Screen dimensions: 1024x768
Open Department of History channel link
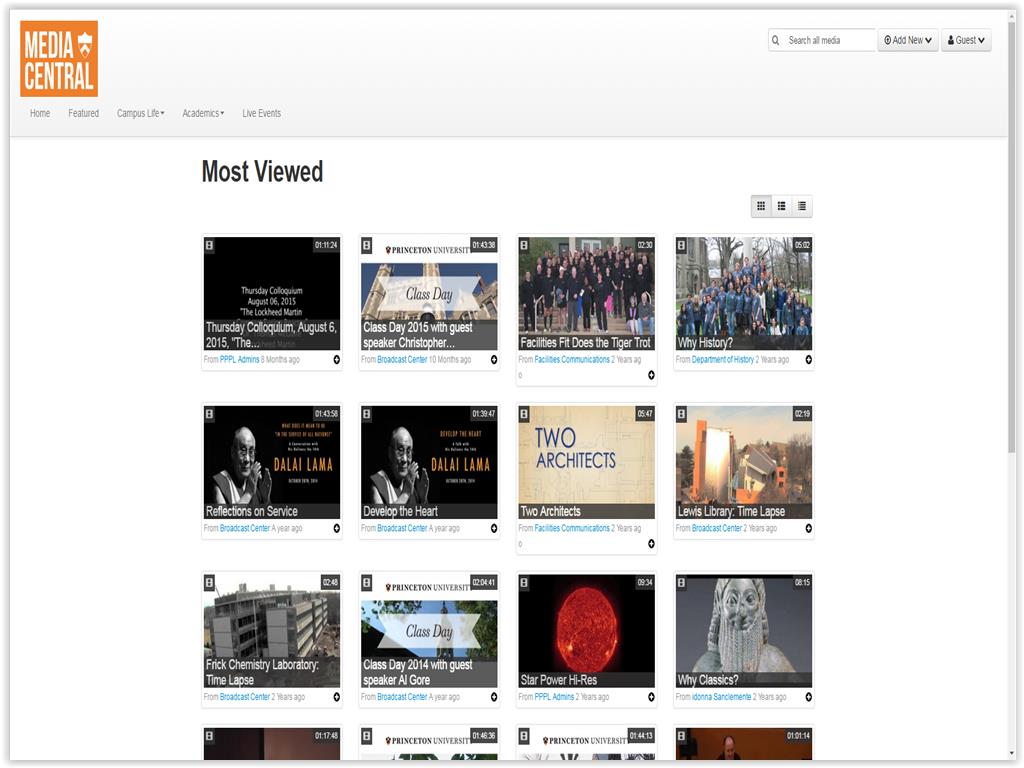[x=722, y=360]
